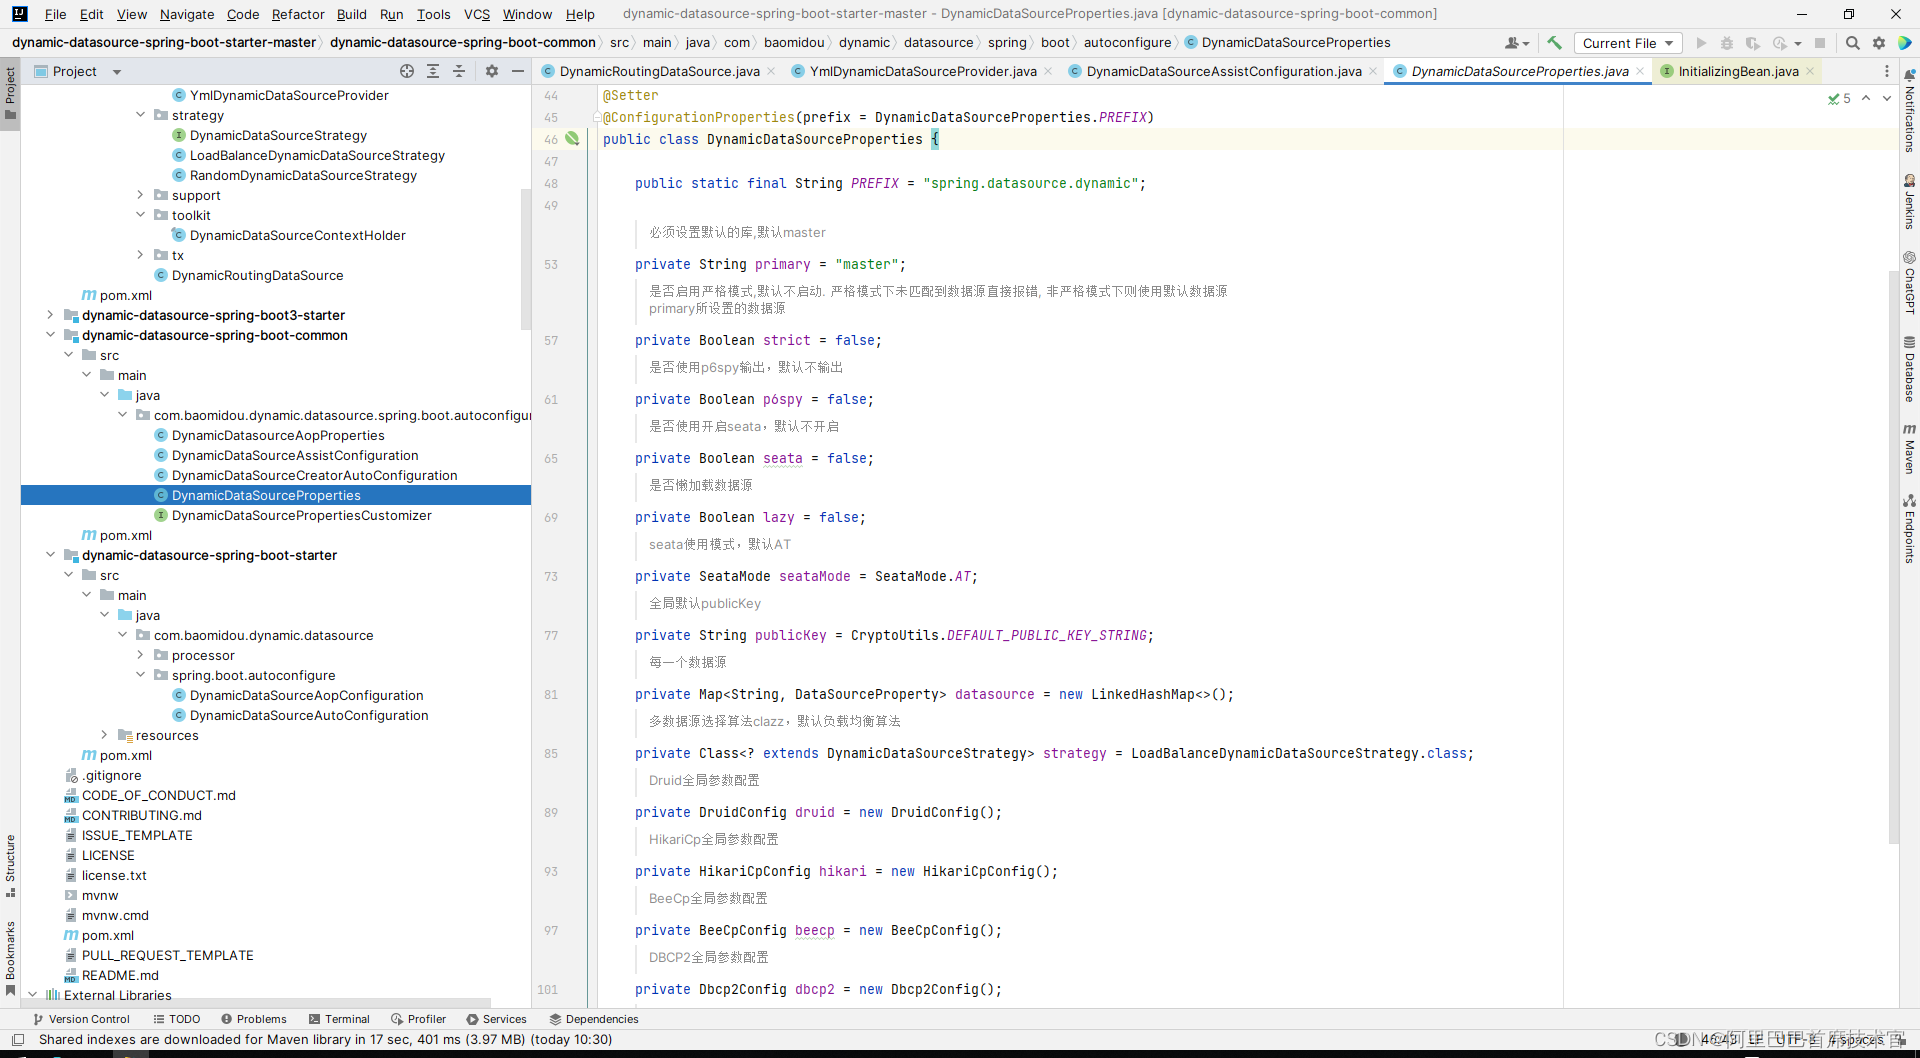Go to previous highlighted problem arrow

coord(1866,98)
